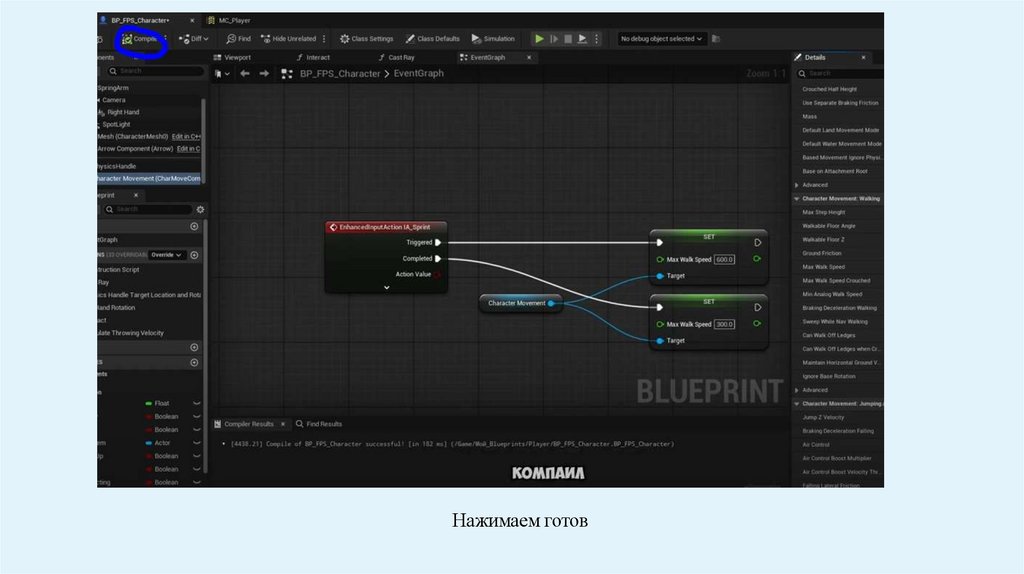Open play options menu dots

tap(596, 39)
